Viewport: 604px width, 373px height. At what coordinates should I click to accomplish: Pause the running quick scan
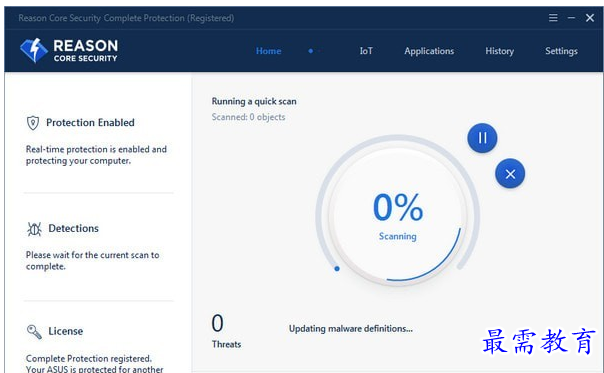[482, 138]
